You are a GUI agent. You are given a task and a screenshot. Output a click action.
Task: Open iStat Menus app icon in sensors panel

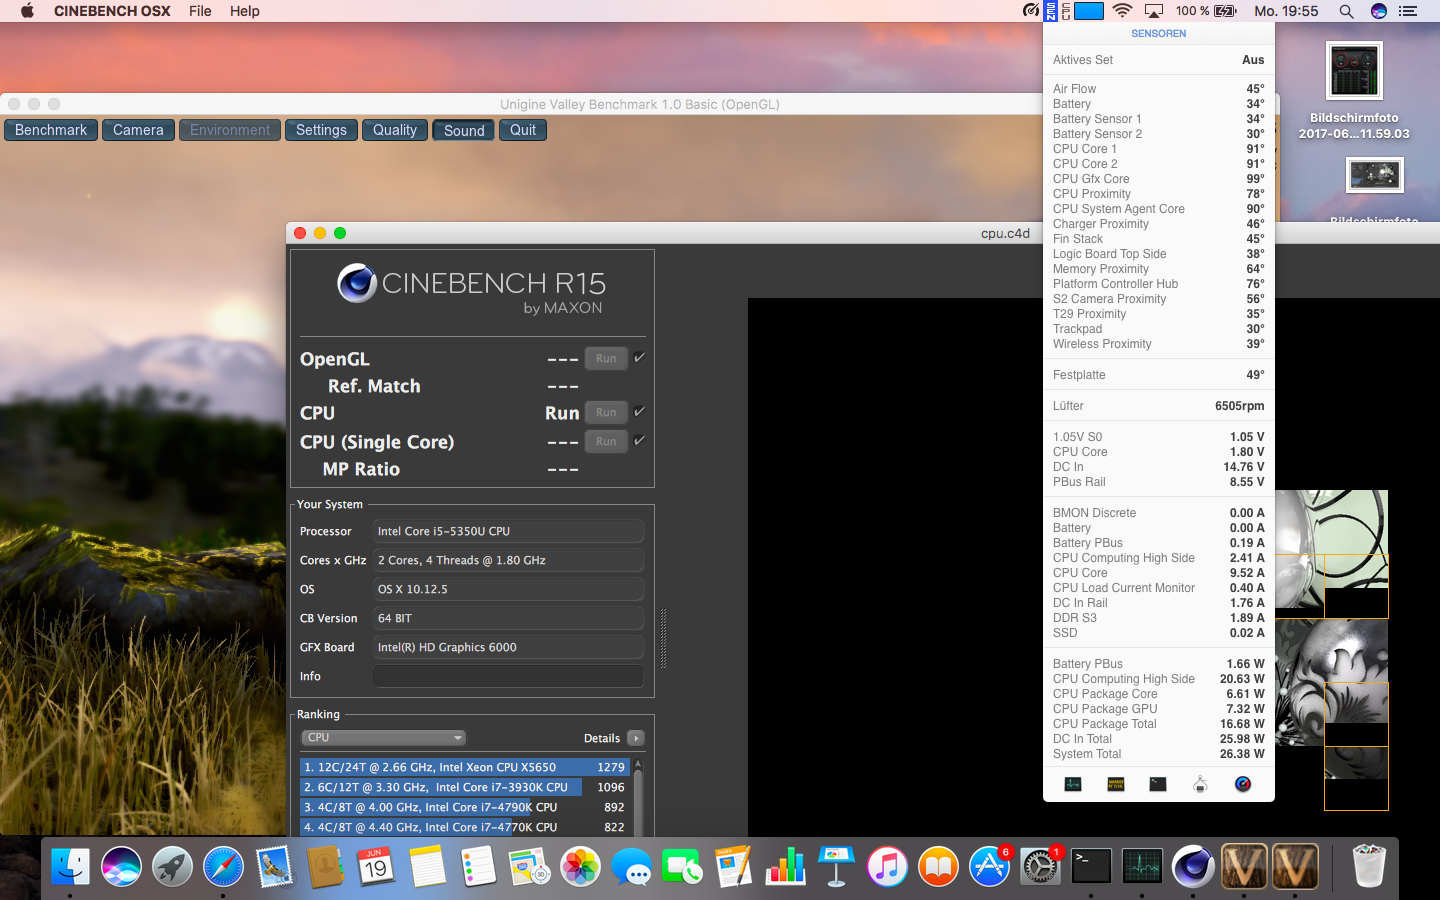[x=1243, y=784]
